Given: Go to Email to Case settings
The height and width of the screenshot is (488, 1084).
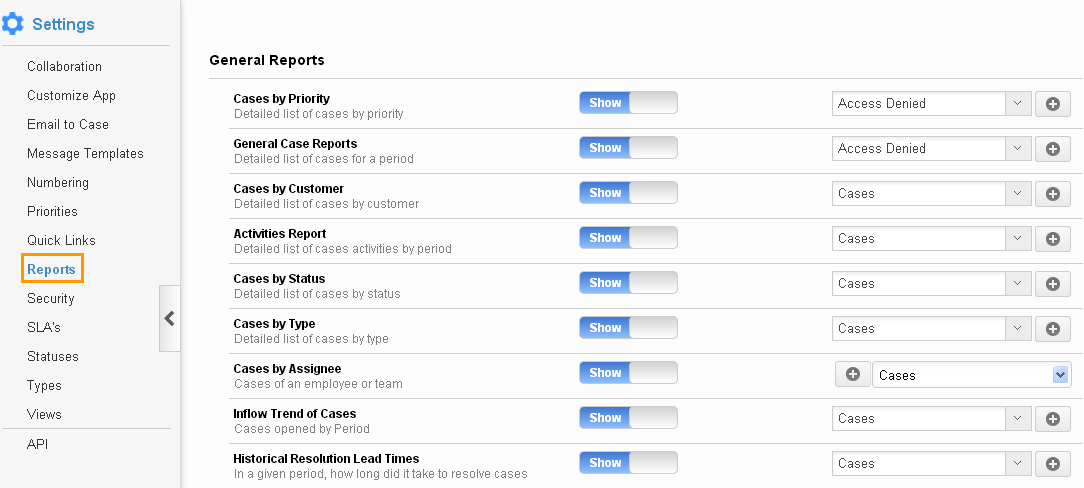Looking at the screenshot, I should pos(68,124).
